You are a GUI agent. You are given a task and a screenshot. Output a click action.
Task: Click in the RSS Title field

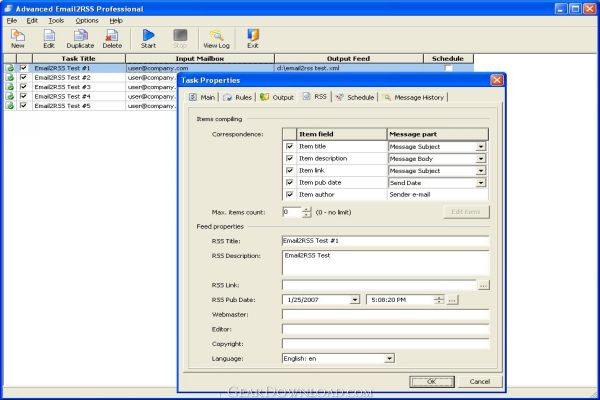[x=386, y=241]
